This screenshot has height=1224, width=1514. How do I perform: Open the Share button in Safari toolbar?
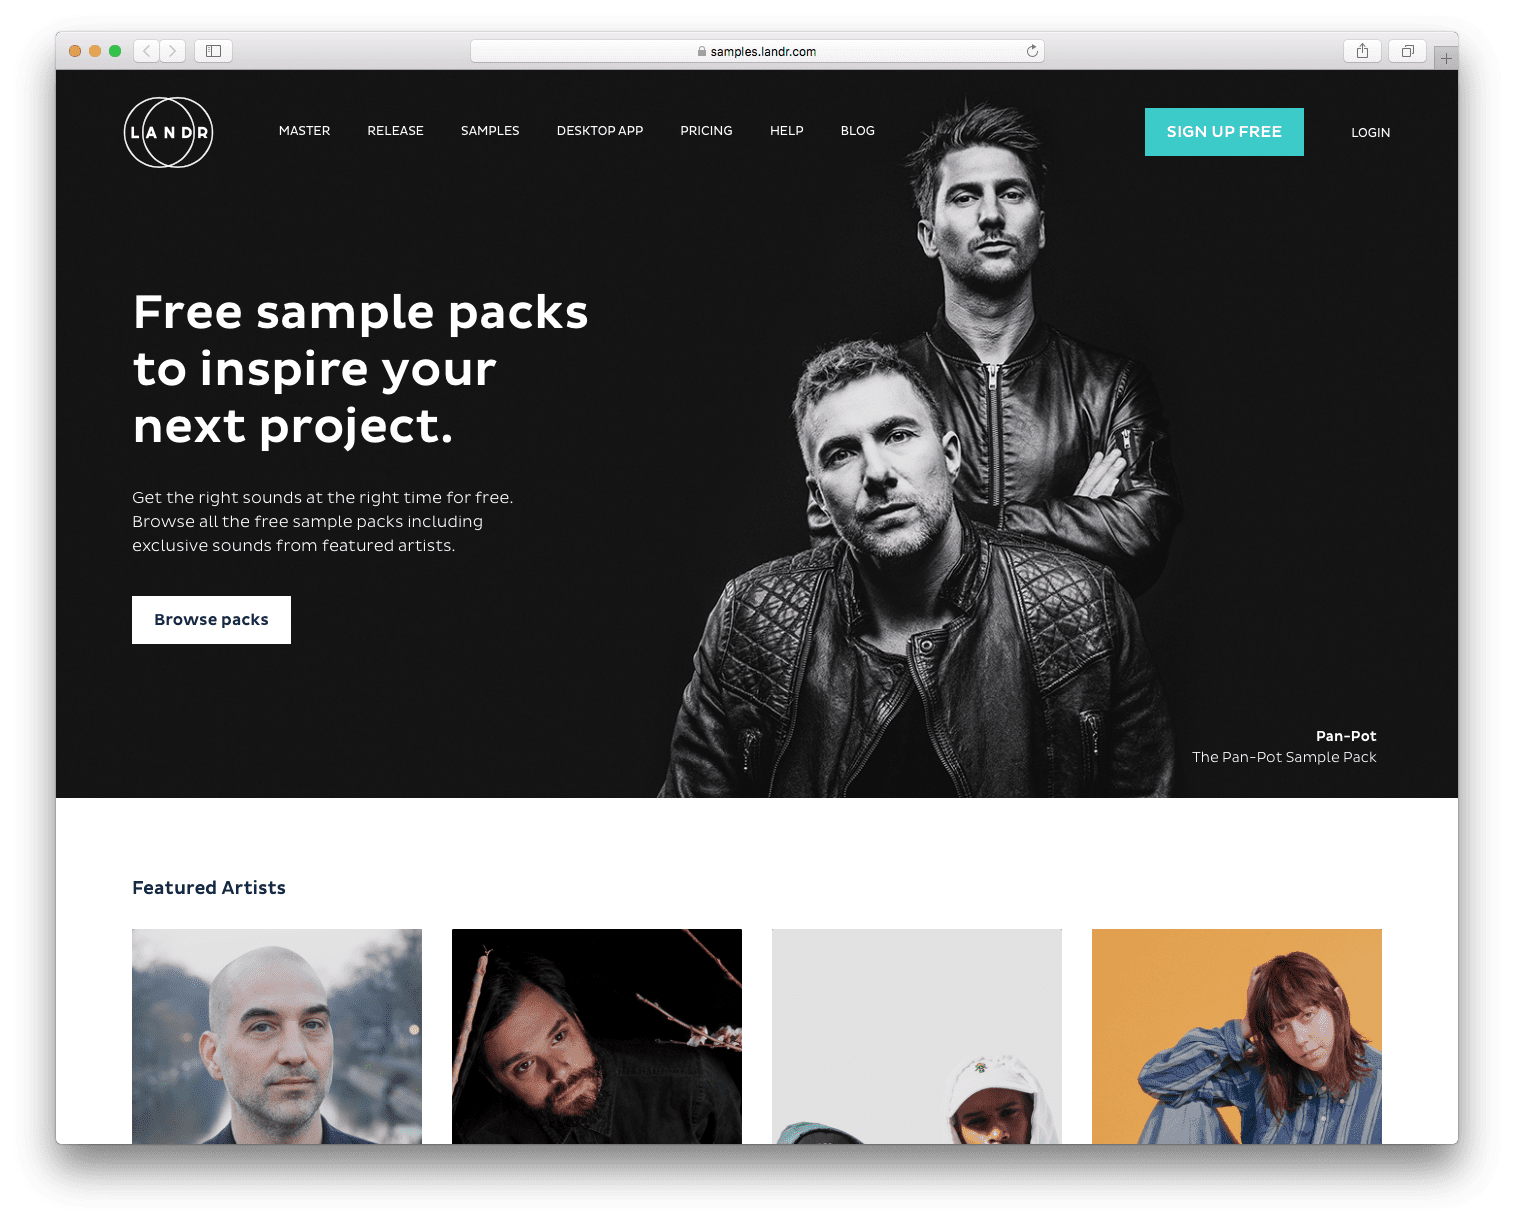point(1362,51)
